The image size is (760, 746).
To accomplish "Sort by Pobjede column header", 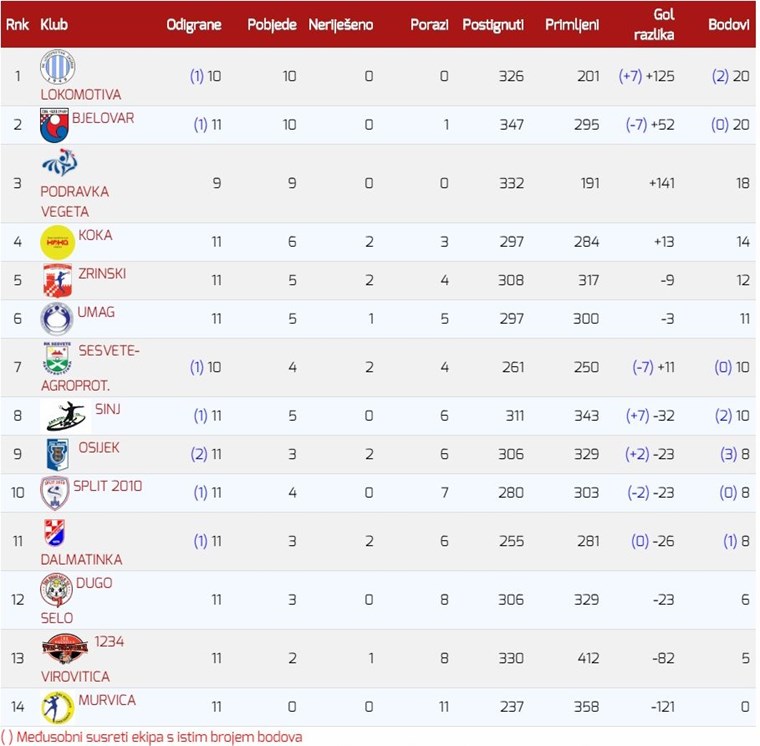I will click(272, 25).
